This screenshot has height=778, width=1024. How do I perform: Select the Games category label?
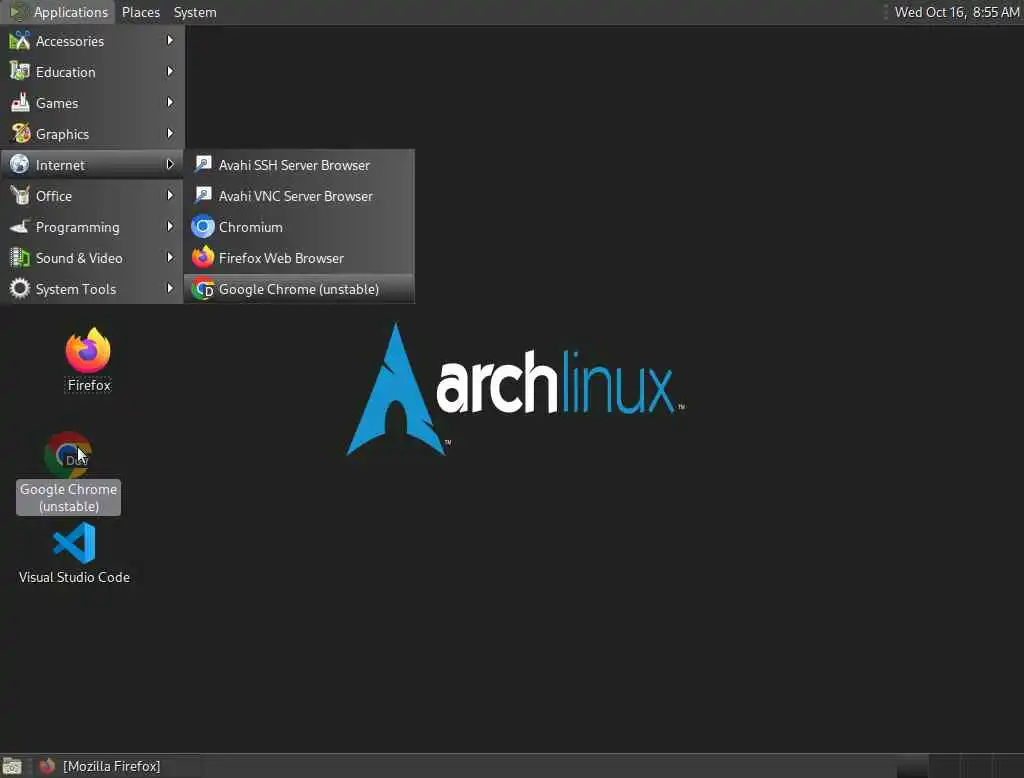click(57, 103)
